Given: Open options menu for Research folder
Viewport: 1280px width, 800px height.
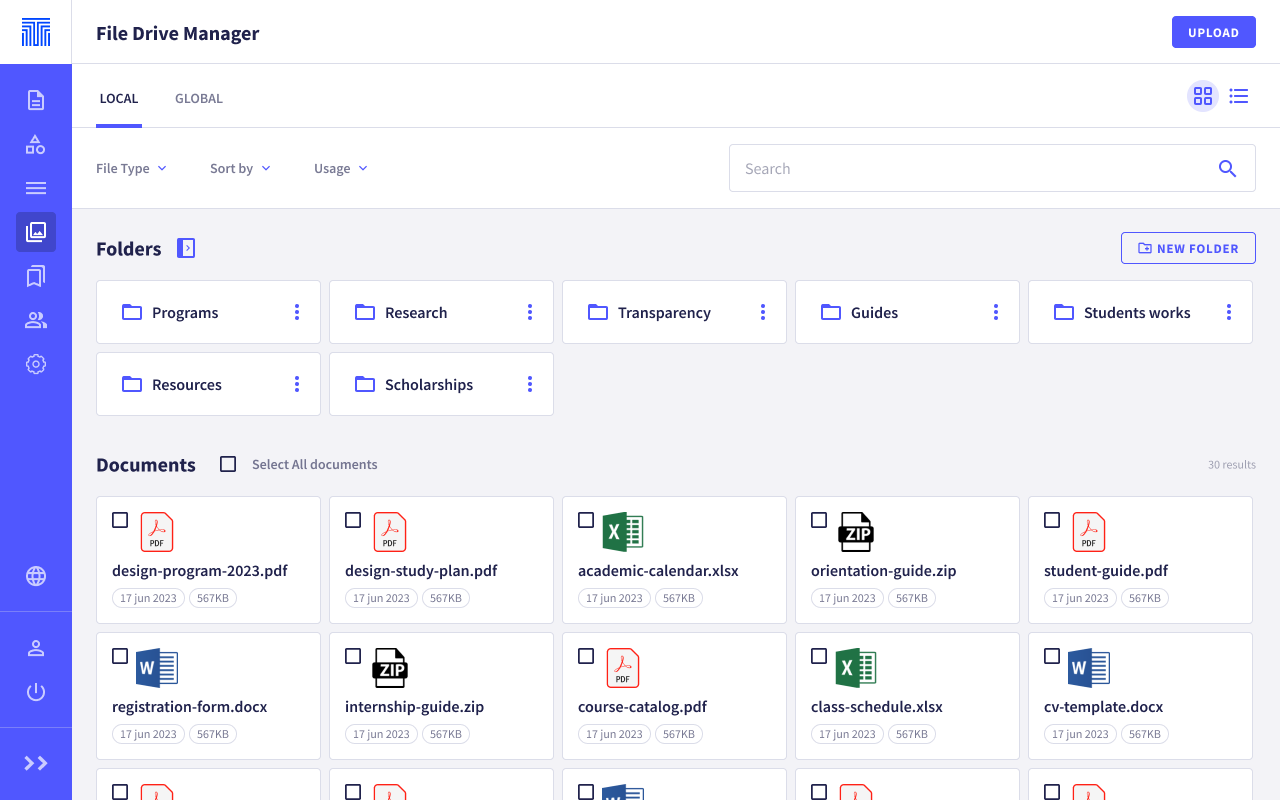Looking at the screenshot, I should pos(530,312).
